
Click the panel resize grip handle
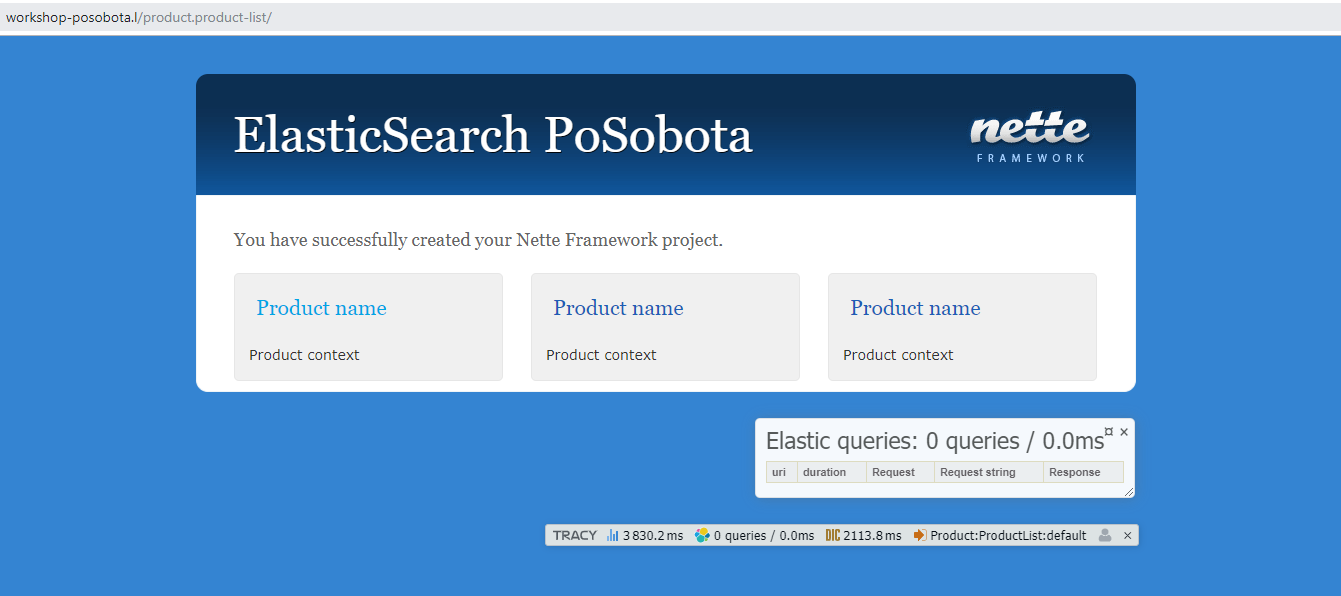[1129, 491]
